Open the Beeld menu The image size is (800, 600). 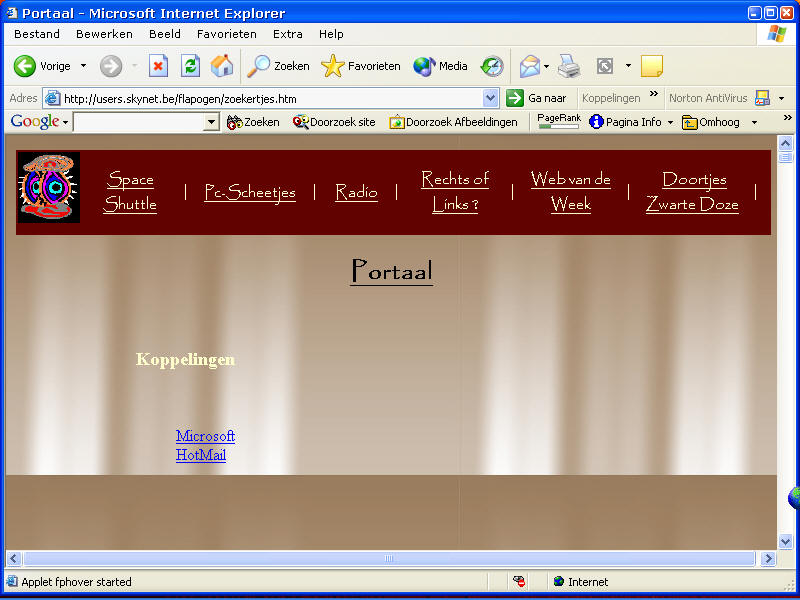[164, 34]
